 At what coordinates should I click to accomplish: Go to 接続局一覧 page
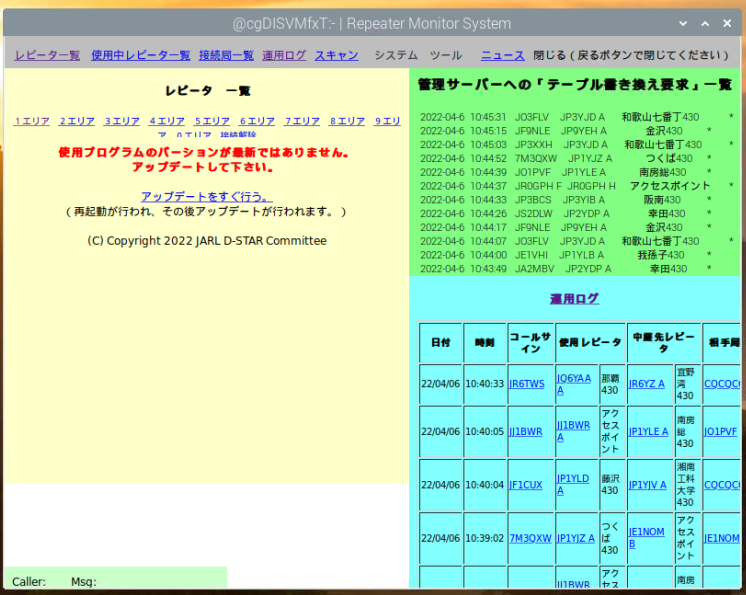[x=226, y=55]
